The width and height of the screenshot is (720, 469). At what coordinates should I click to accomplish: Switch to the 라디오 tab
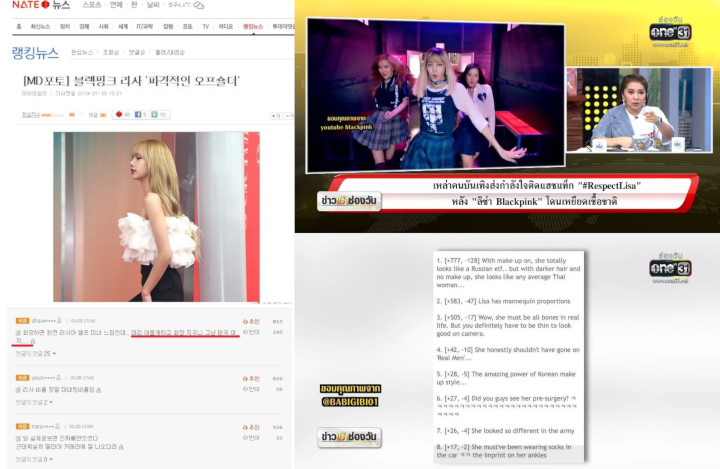pyautogui.click(x=226, y=27)
